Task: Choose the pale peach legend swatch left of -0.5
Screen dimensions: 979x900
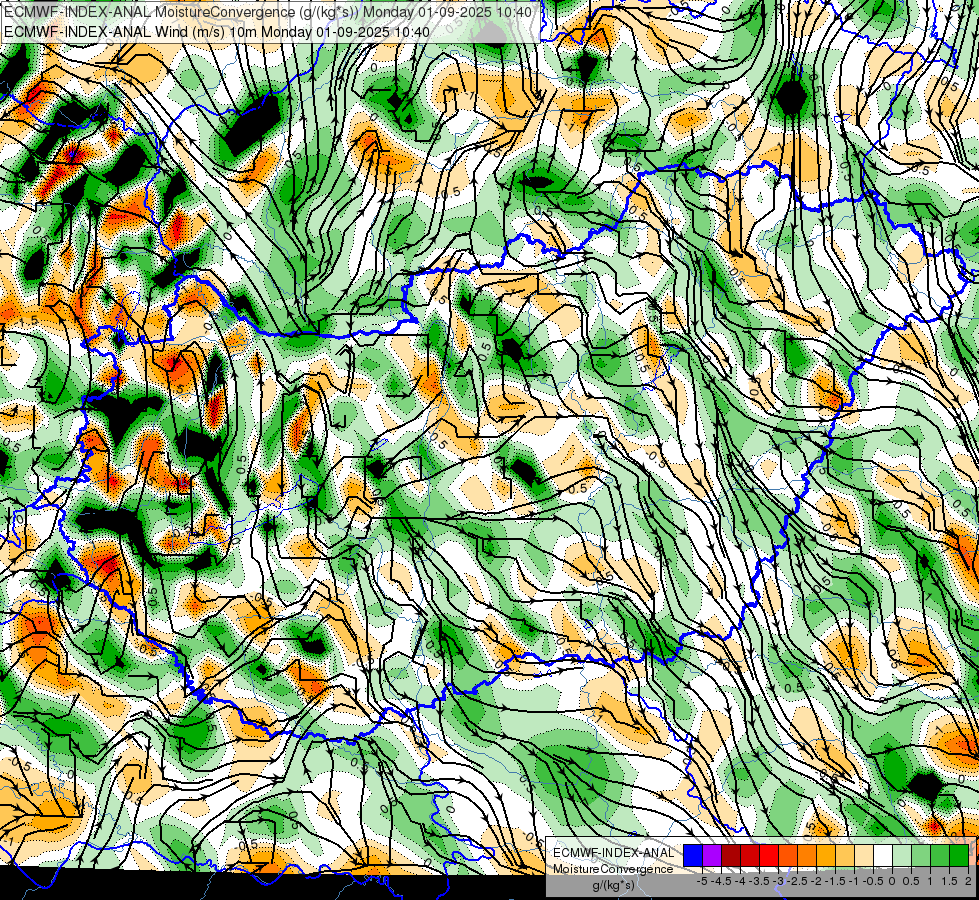Action: coord(863,856)
